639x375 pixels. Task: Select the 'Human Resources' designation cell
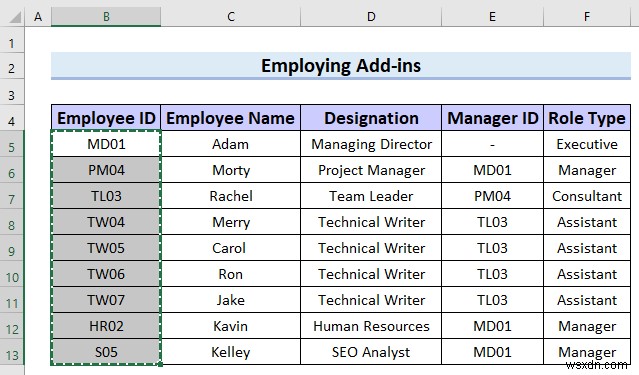coord(371,326)
